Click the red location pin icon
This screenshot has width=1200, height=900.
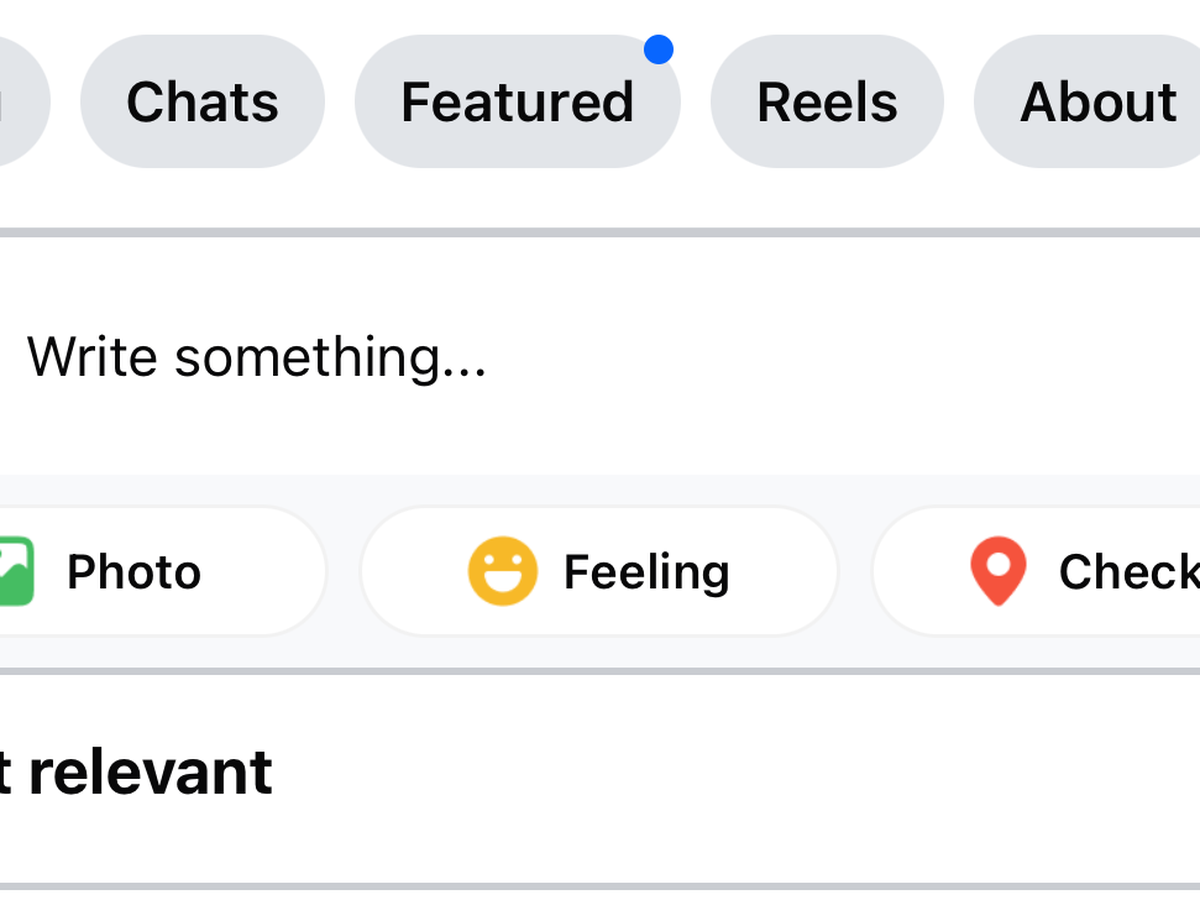tap(998, 572)
